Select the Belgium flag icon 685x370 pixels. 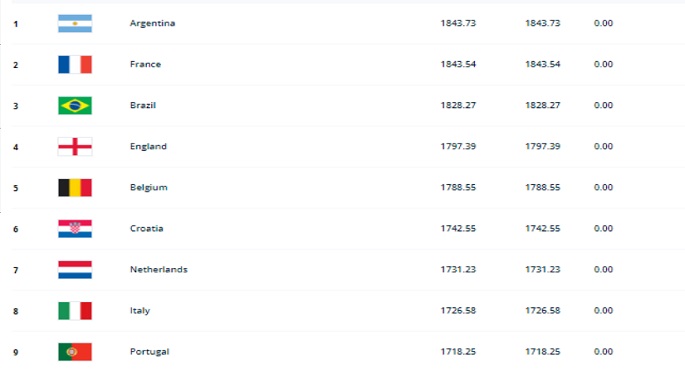click(x=75, y=187)
